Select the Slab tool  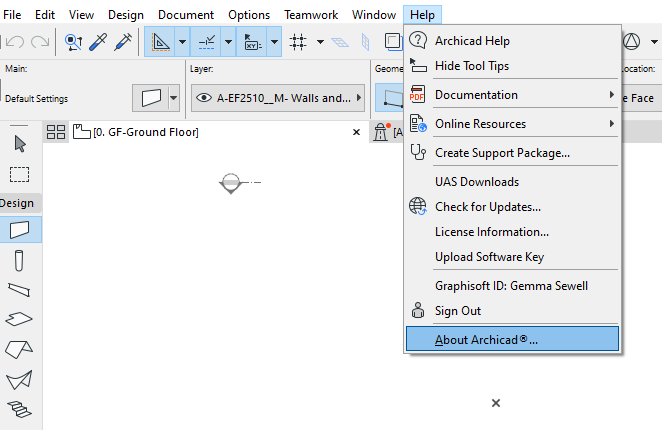coord(19,319)
